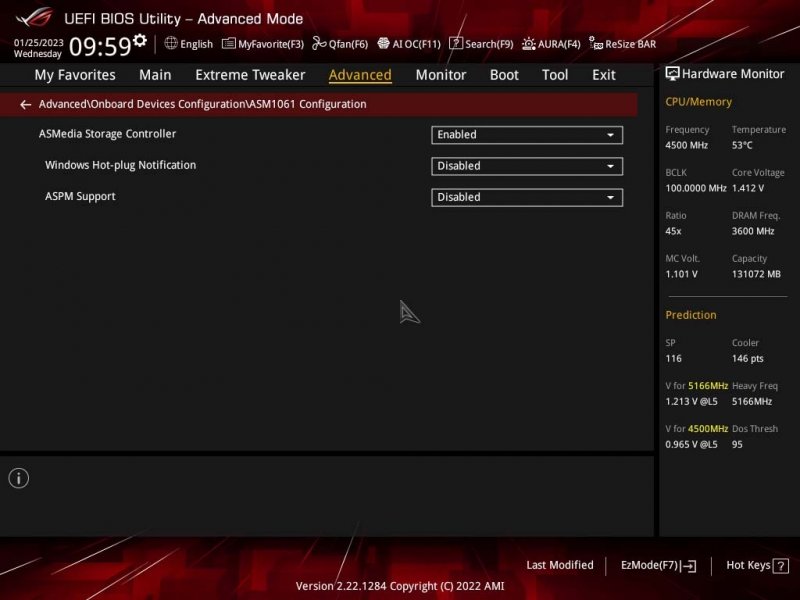Click the ROG logo
Screen dimensions: 800x600
point(34,17)
